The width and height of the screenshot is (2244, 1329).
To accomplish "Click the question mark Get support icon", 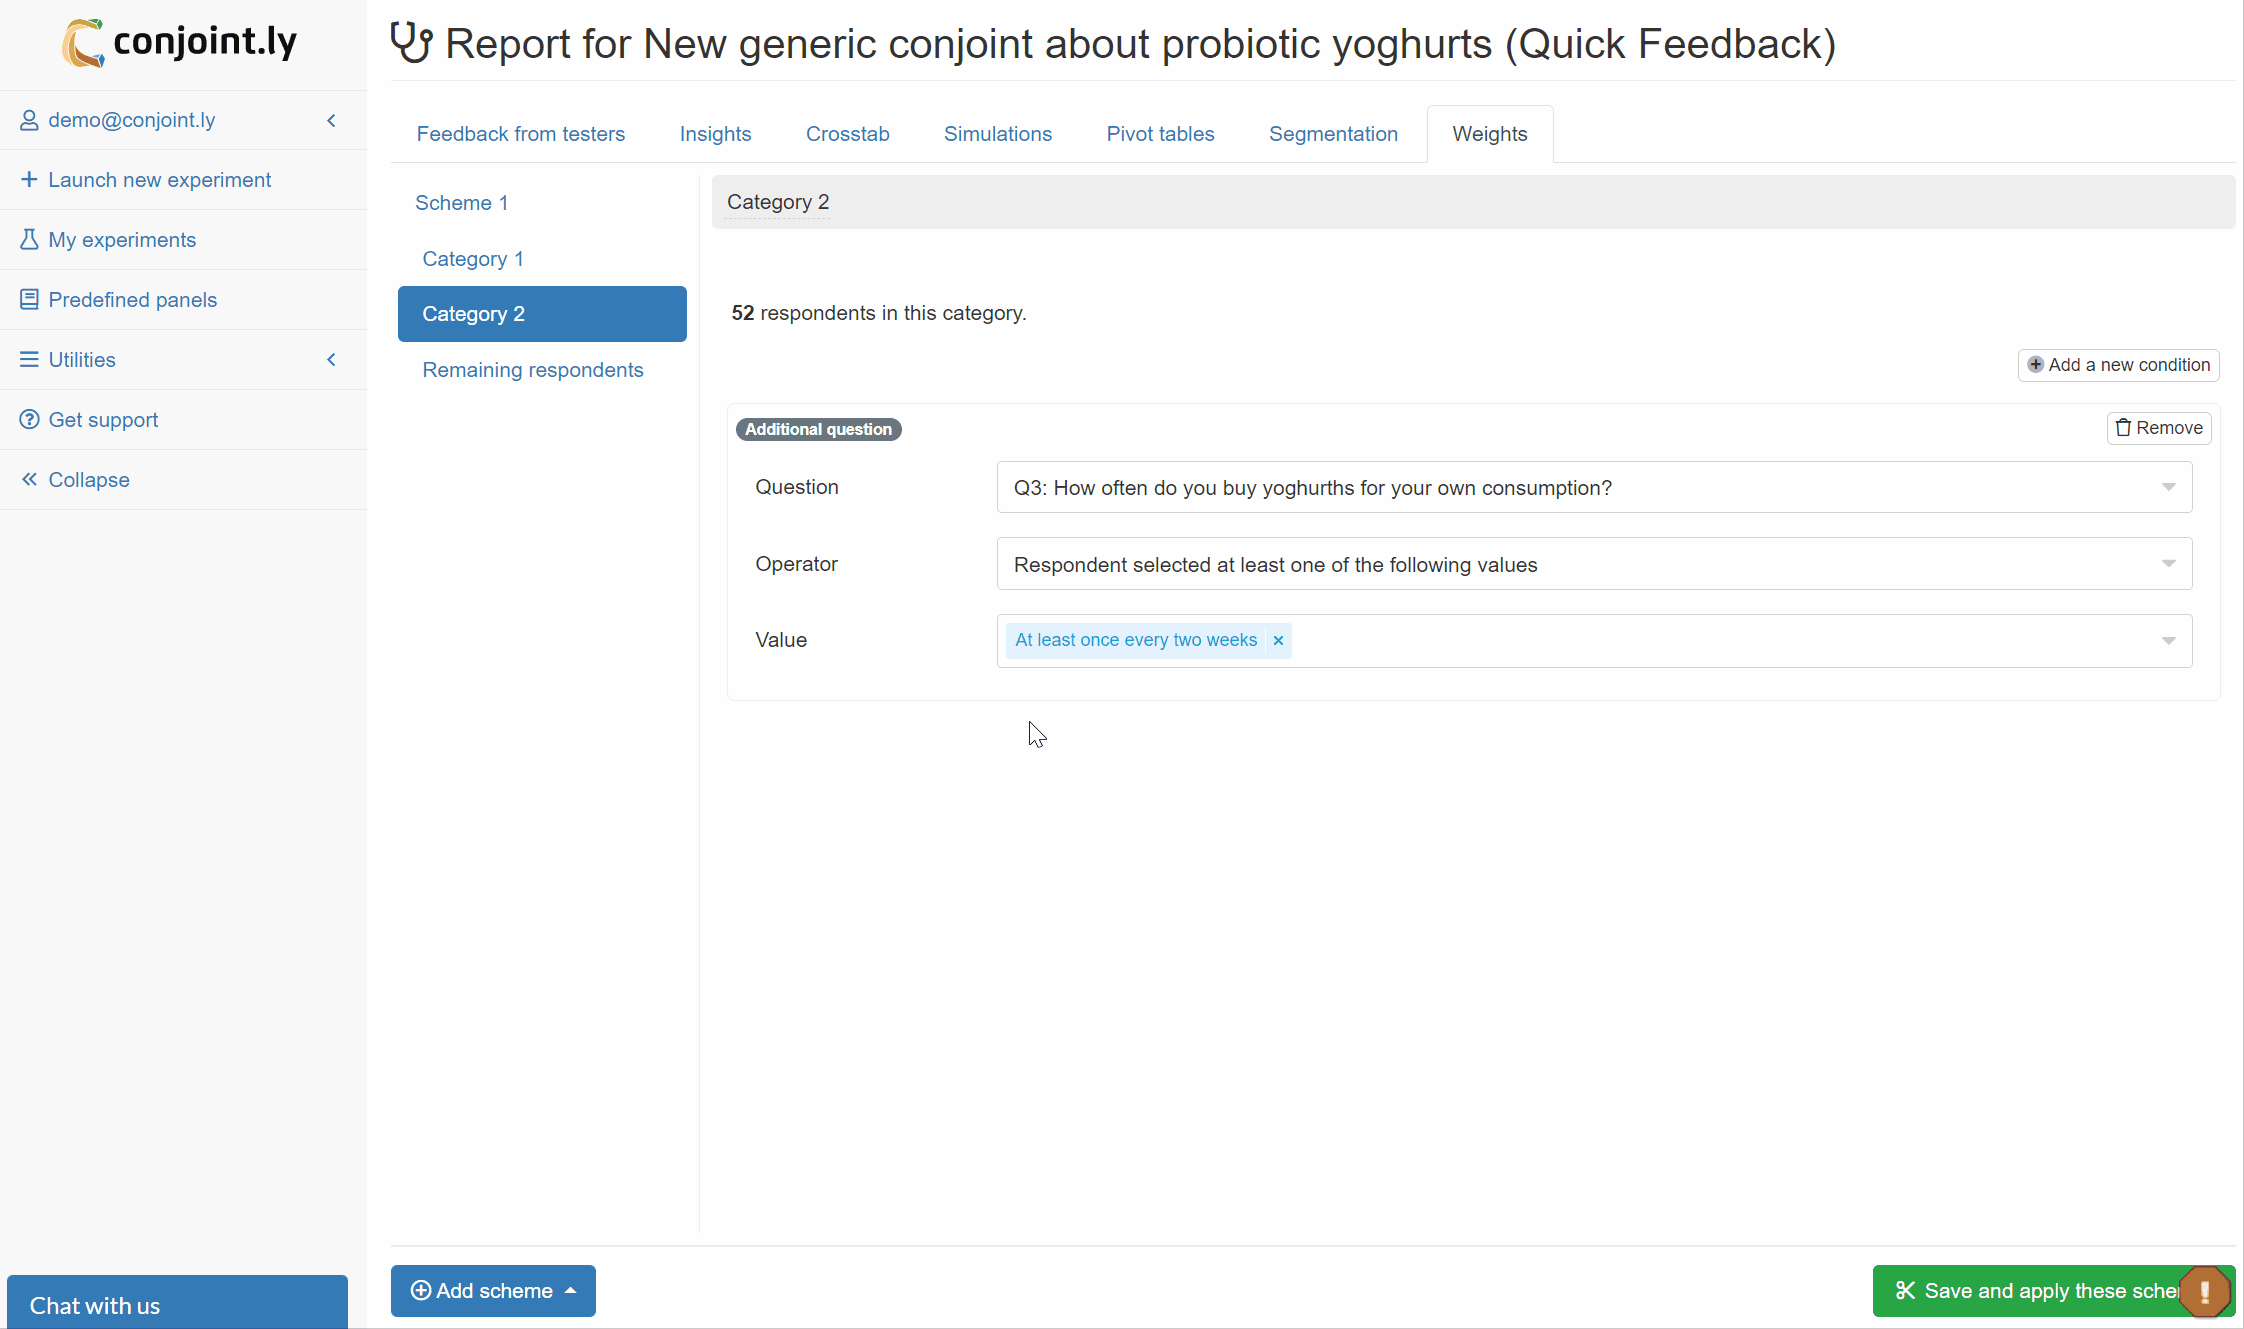I will coord(29,420).
